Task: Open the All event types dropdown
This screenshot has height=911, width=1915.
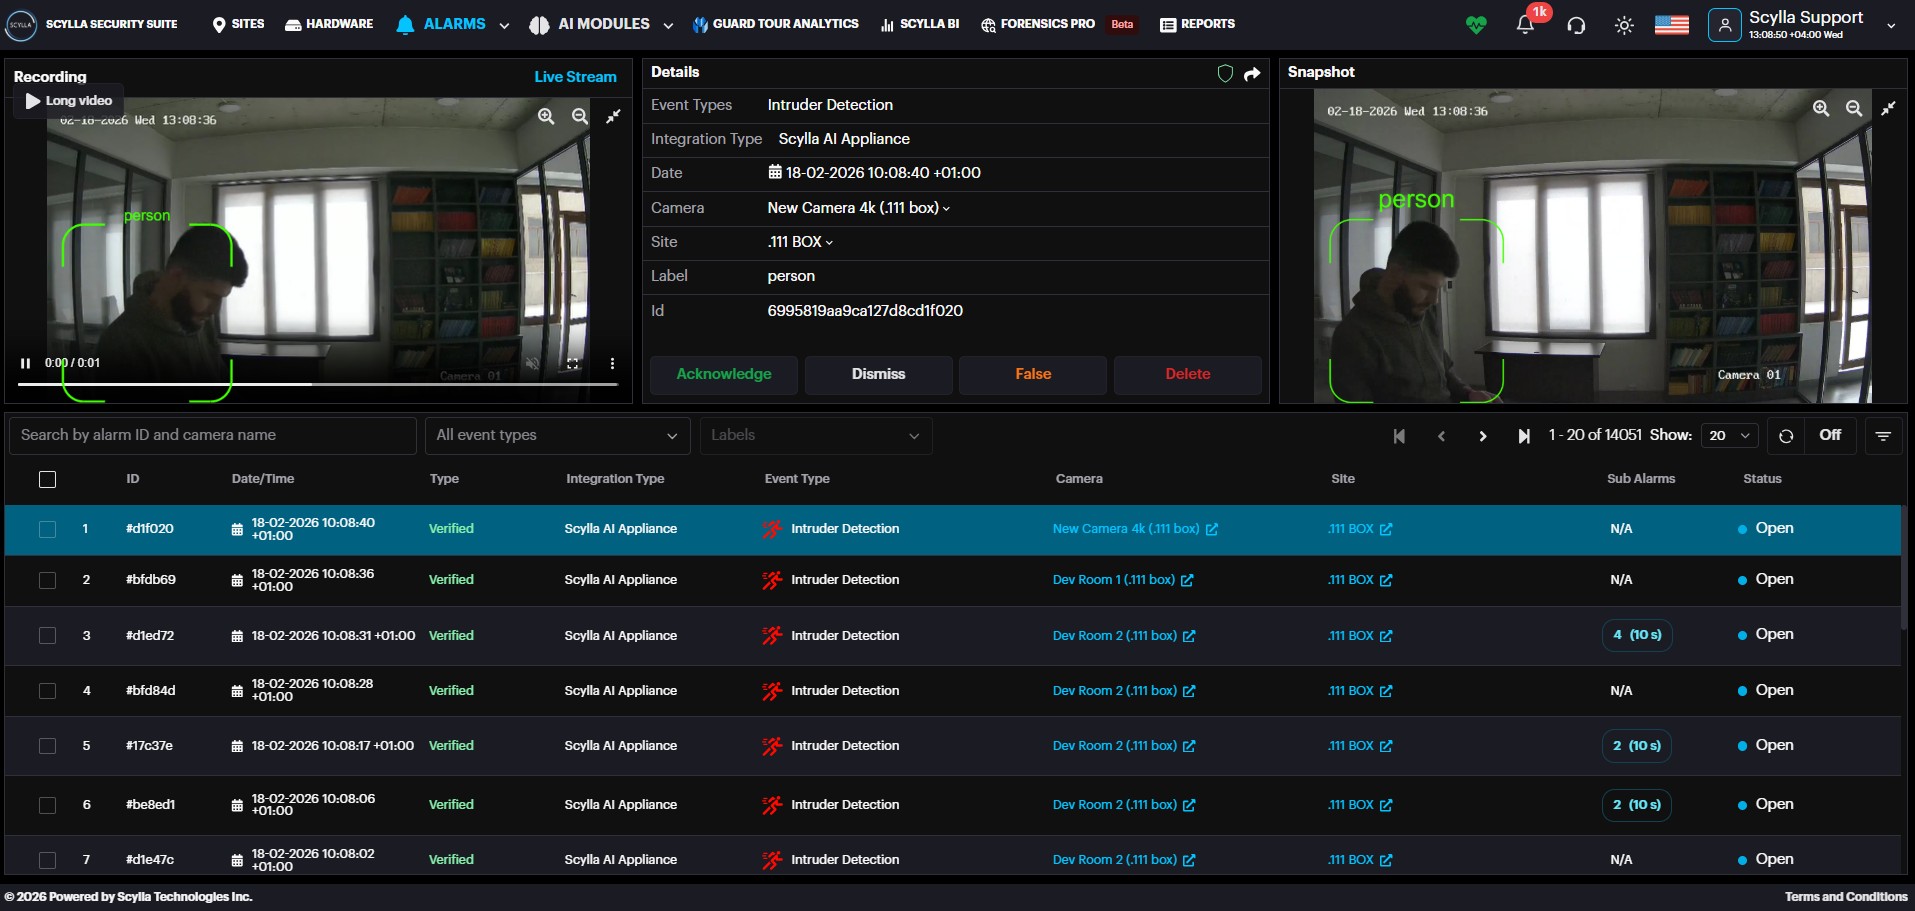Action: (557, 435)
